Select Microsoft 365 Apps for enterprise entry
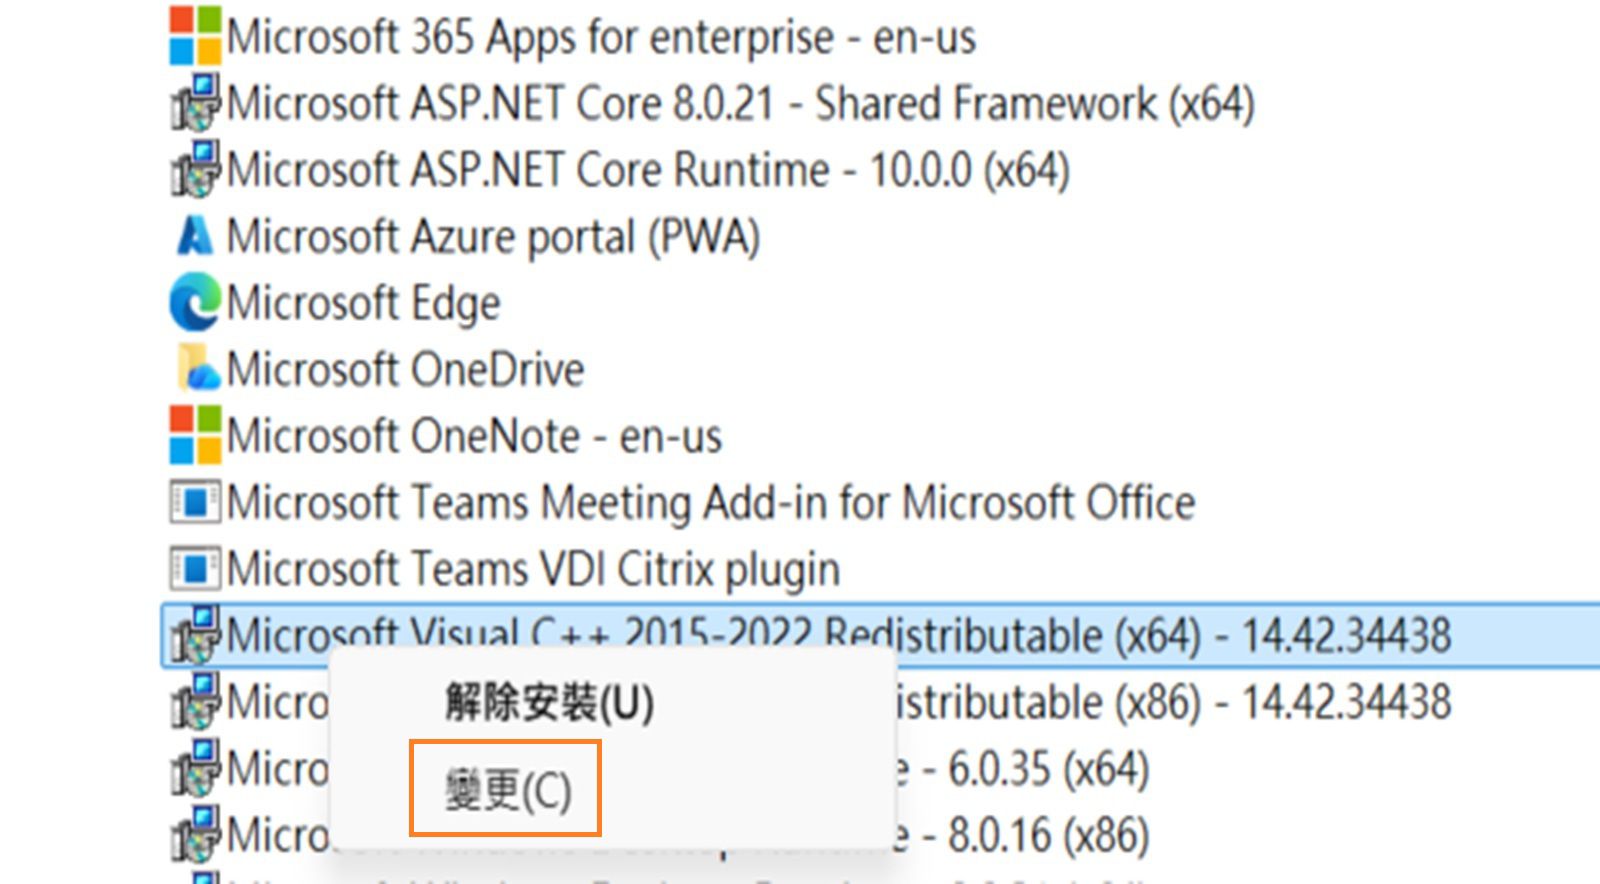The width and height of the screenshot is (1600, 884). click(600, 37)
